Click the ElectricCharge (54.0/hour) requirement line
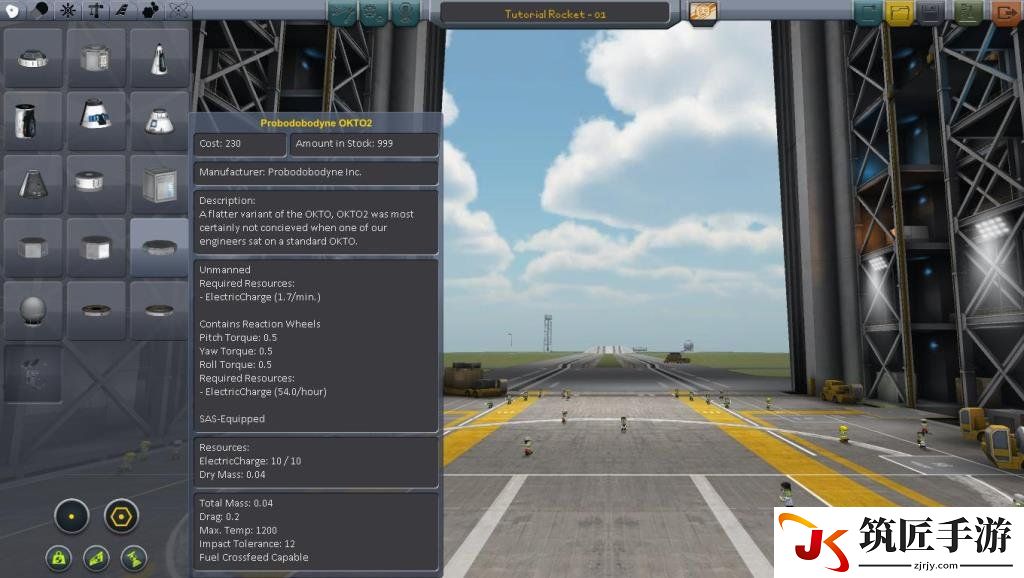 [x=263, y=392]
